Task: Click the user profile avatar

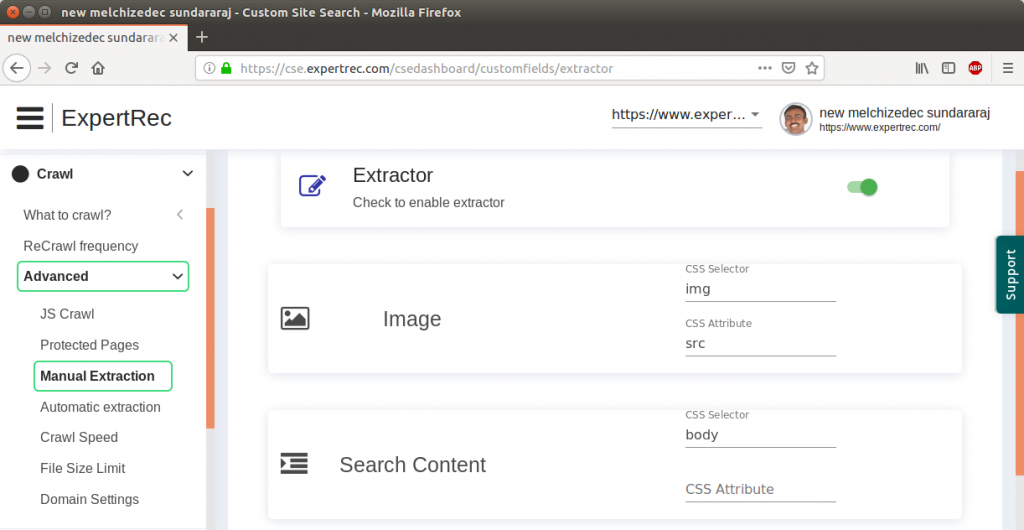Action: [x=796, y=119]
